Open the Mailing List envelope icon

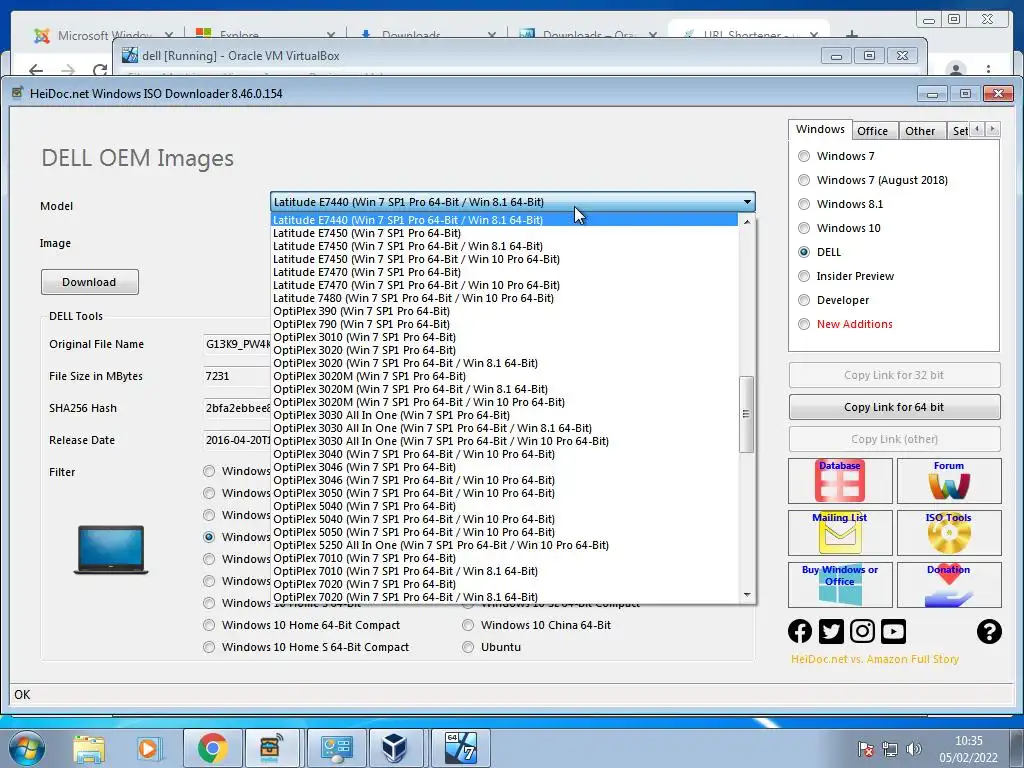tap(840, 532)
